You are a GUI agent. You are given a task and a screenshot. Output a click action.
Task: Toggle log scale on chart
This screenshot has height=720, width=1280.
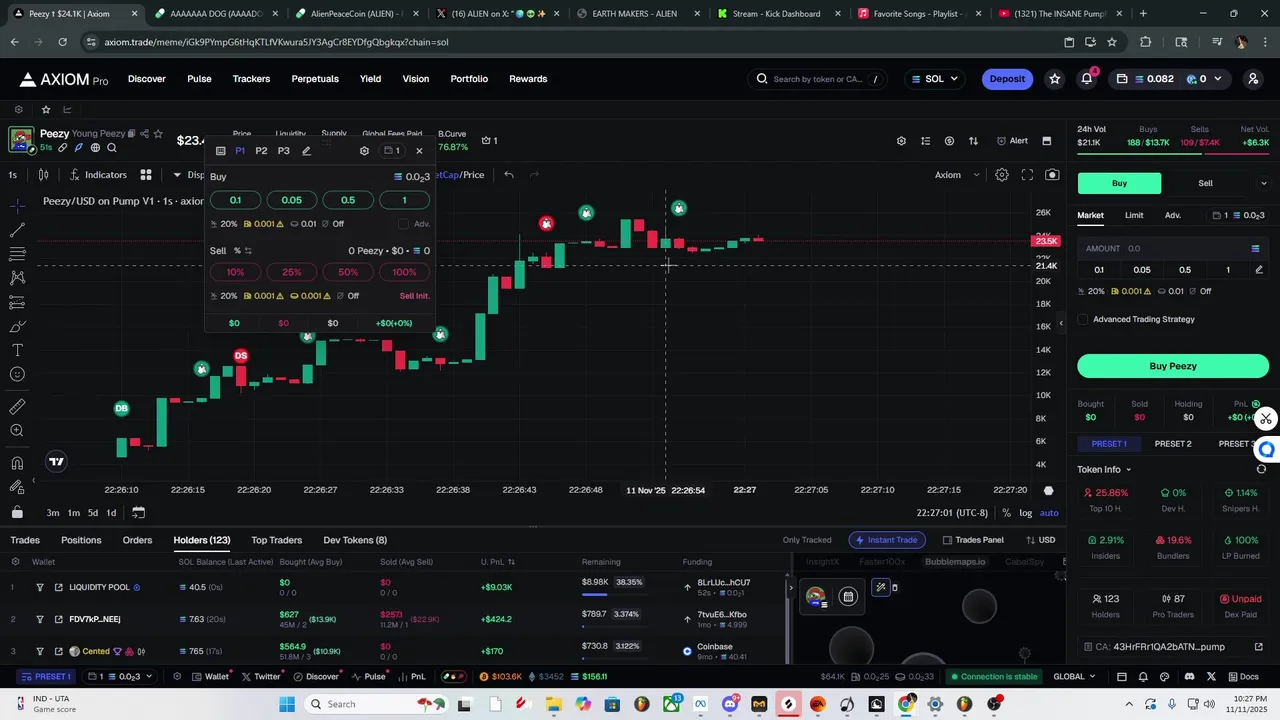click(x=1025, y=513)
